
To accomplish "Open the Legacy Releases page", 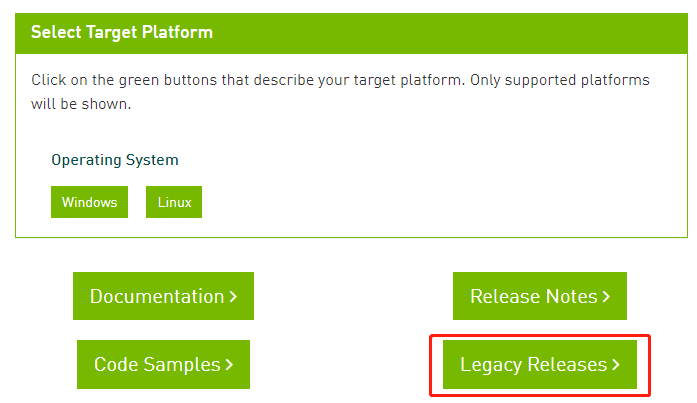I will click(540, 365).
